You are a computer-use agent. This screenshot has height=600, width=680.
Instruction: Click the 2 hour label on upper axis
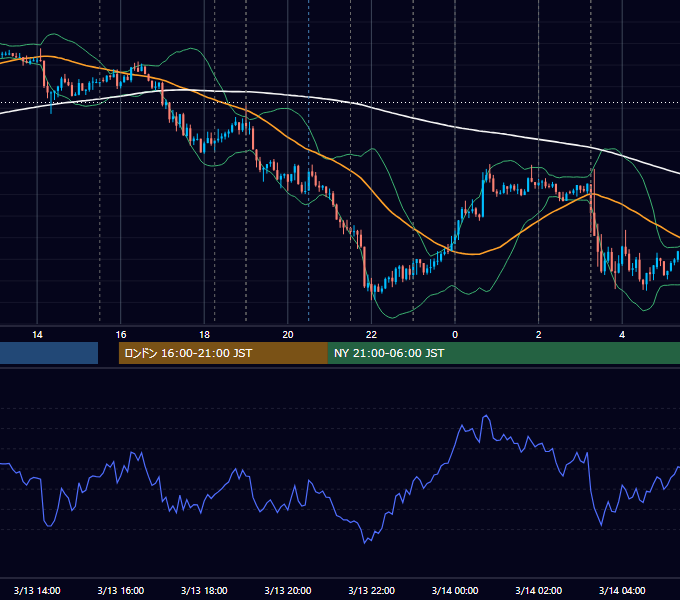point(539,335)
